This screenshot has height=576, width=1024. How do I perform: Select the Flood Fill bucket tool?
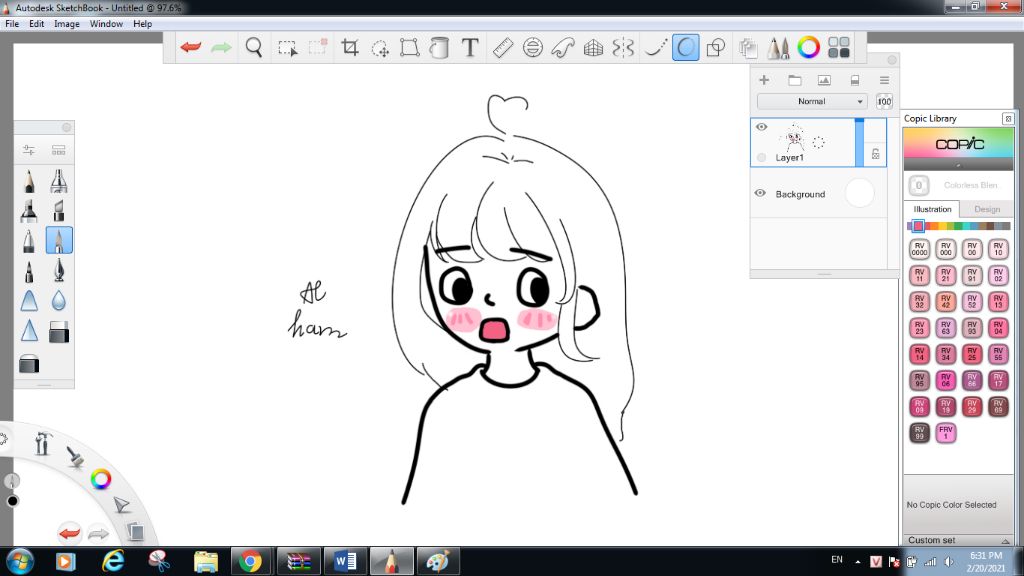click(x=440, y=48)
